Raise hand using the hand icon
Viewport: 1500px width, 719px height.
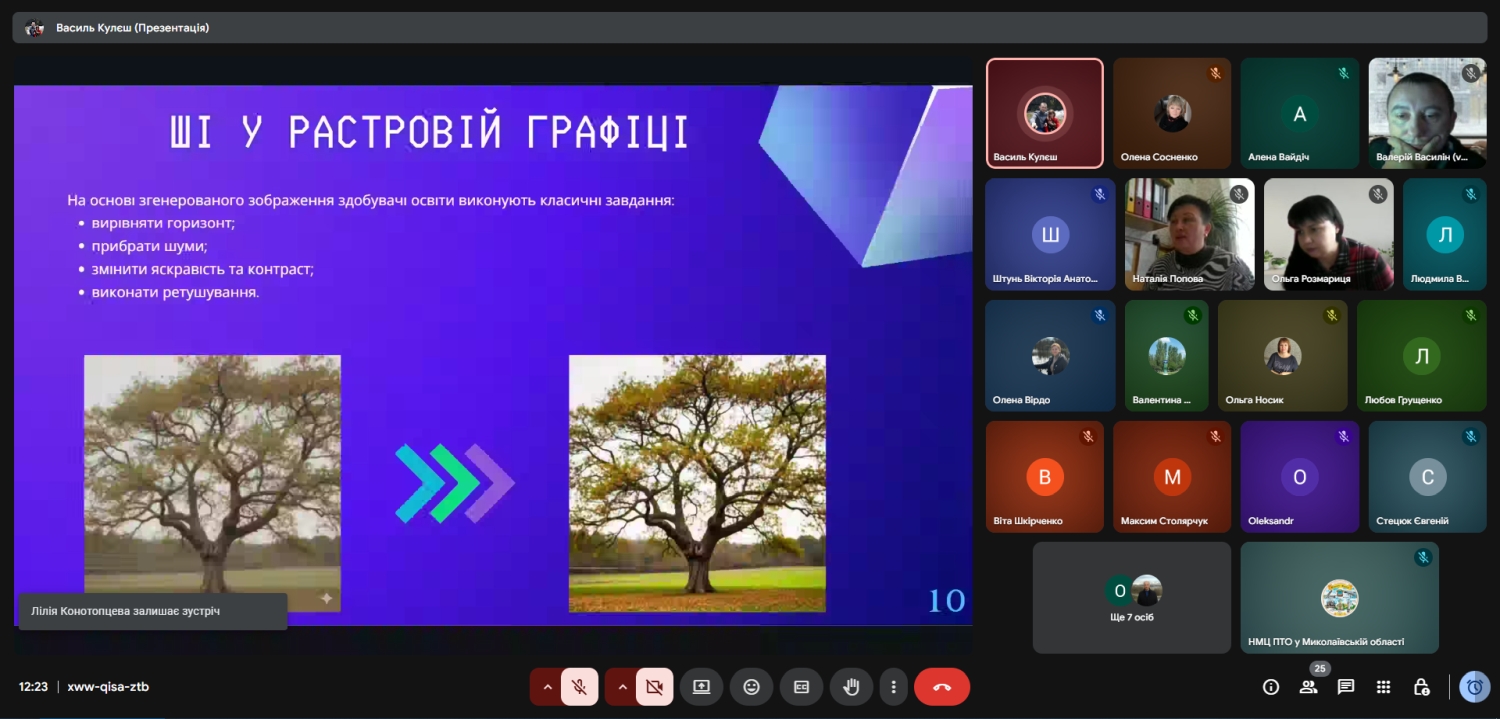[x=851, y=687]
